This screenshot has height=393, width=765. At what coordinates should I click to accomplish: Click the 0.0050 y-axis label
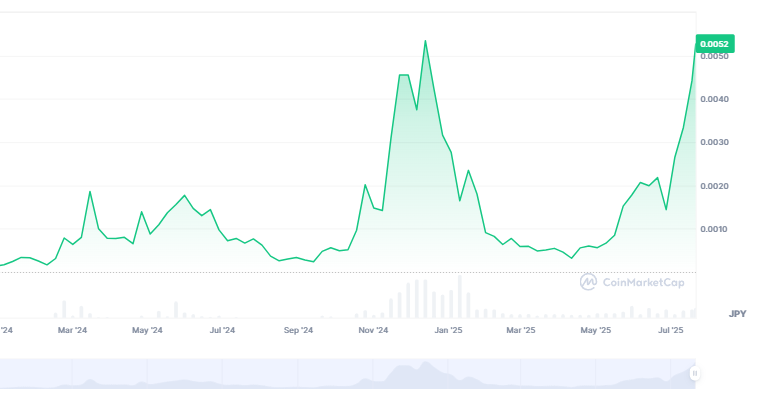tap(714, 57)
